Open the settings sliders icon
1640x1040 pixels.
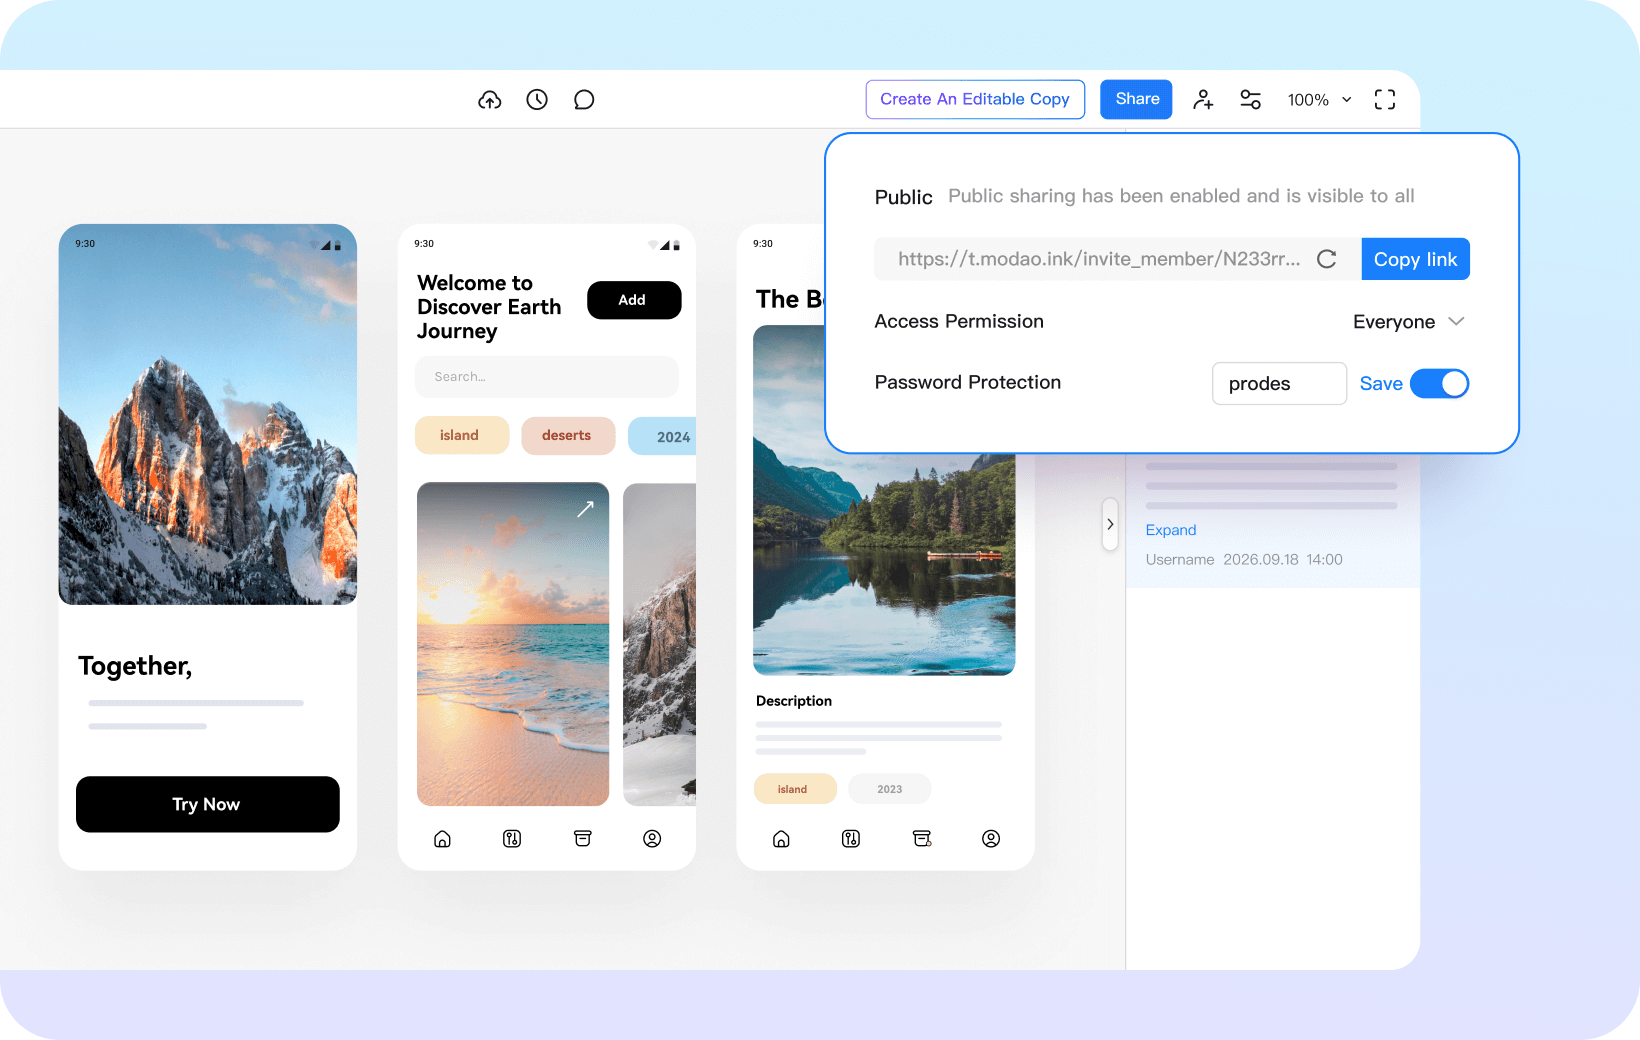click(1250, 100)
